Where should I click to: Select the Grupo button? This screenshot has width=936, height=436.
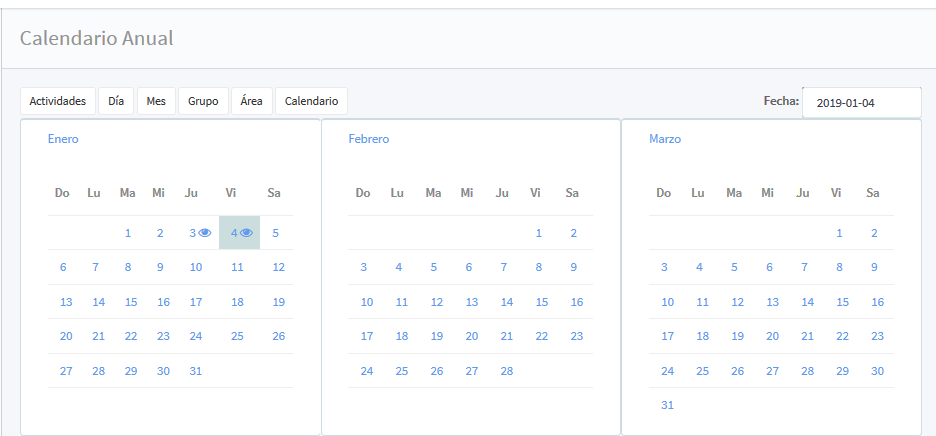pyautogui.click(x=203, y=101)
